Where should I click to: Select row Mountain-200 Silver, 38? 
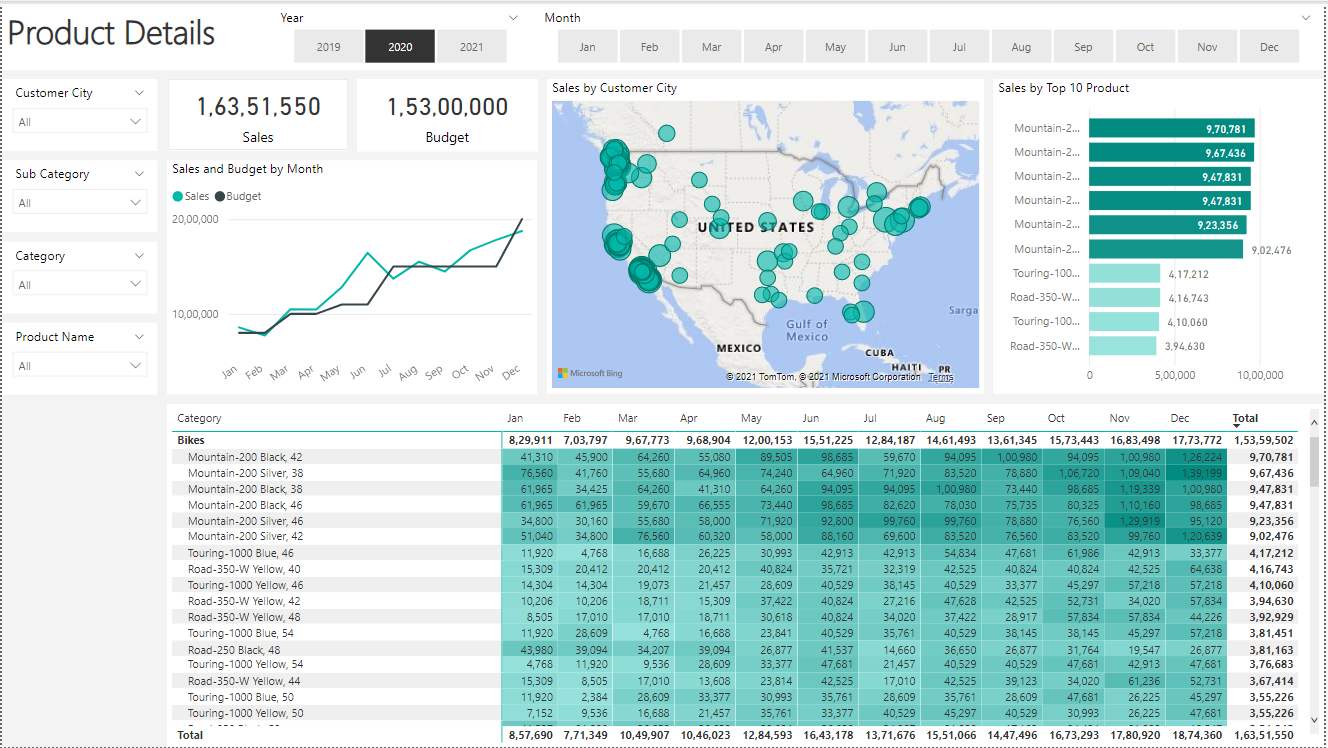245,472
